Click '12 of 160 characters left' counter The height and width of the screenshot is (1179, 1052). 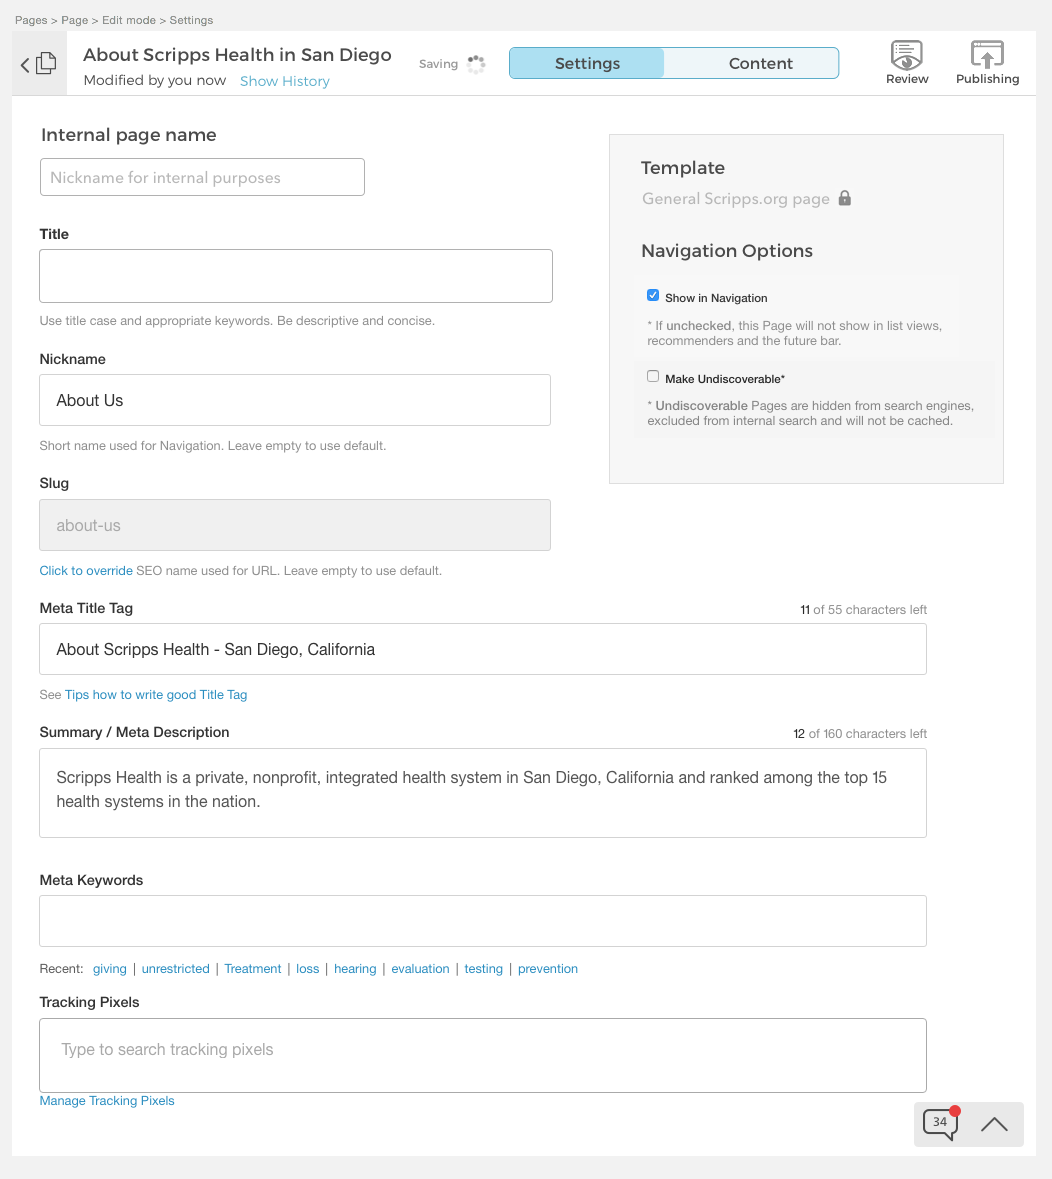pos(860,734)
